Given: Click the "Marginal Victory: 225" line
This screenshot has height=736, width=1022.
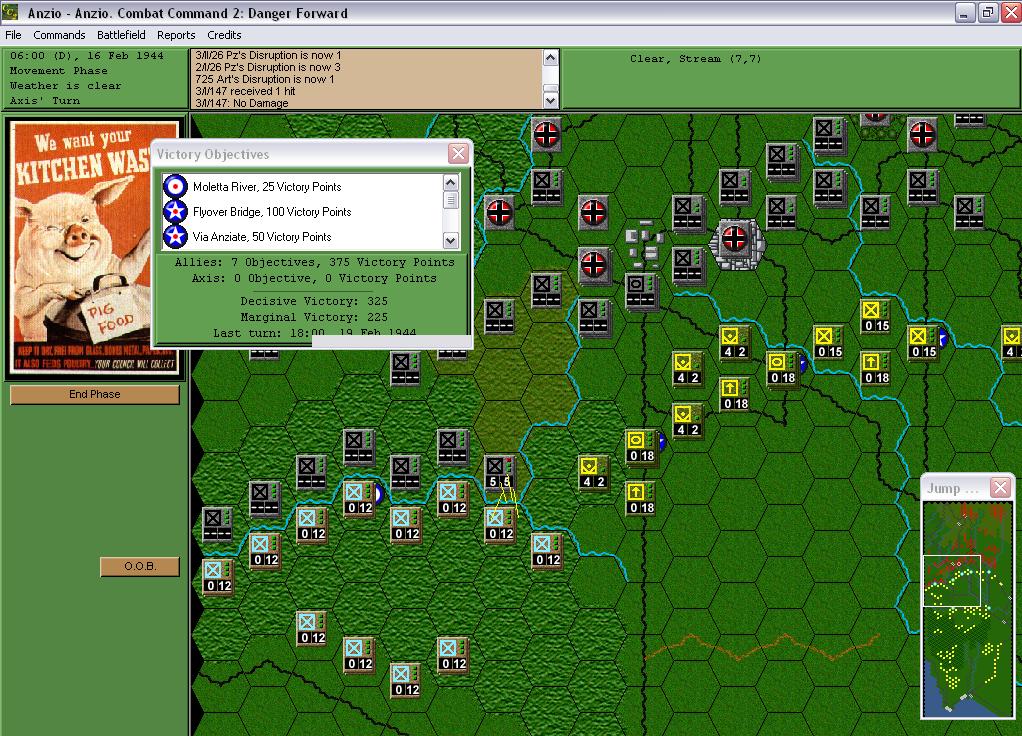Looking at the screenshot, I should (314, 317).
